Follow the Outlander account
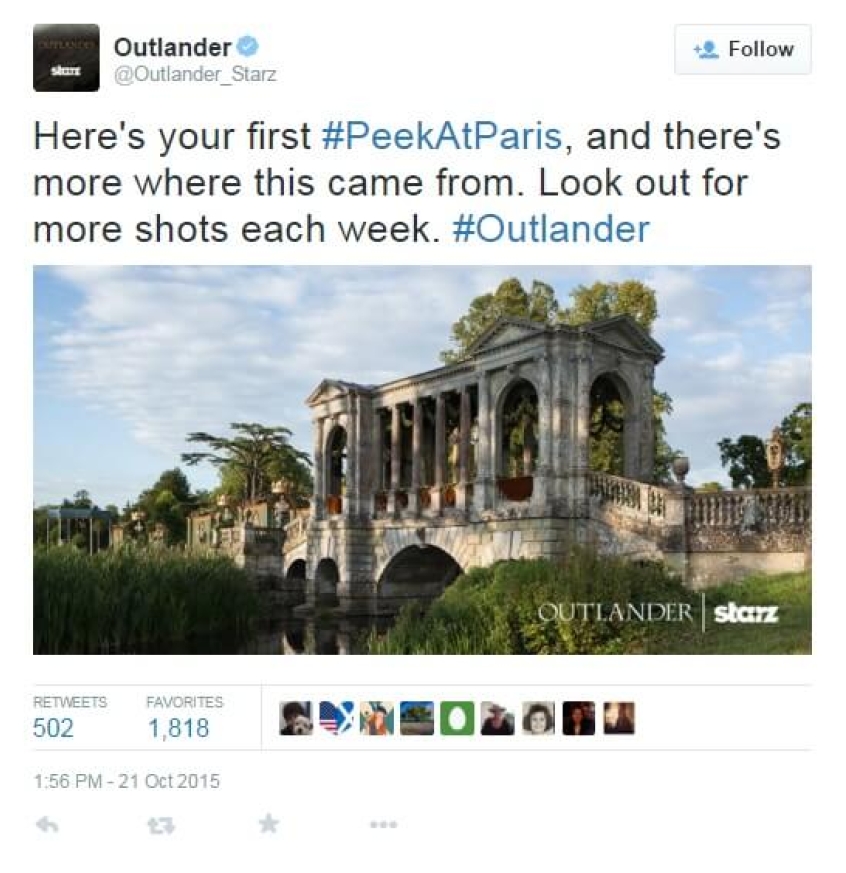Screen dimensions: 846x873 coord(743,49)
